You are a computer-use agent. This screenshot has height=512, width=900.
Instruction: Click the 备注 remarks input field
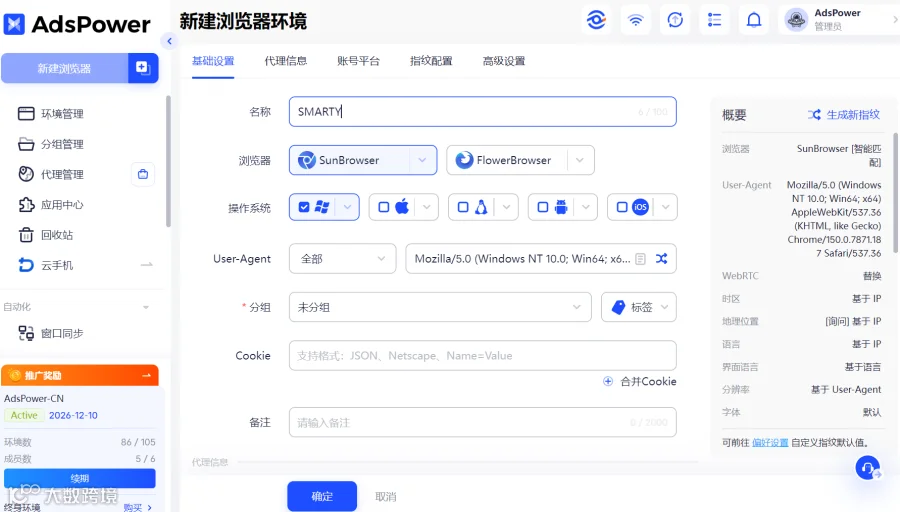coord(483,422)
